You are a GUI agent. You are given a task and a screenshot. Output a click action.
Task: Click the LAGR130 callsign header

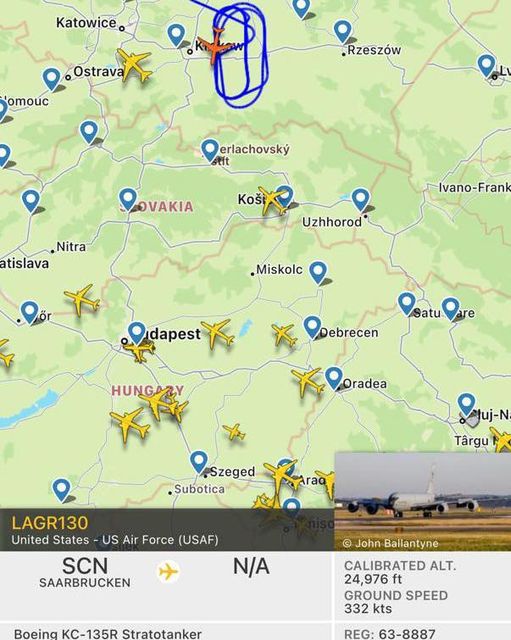[x=50, y=523]
